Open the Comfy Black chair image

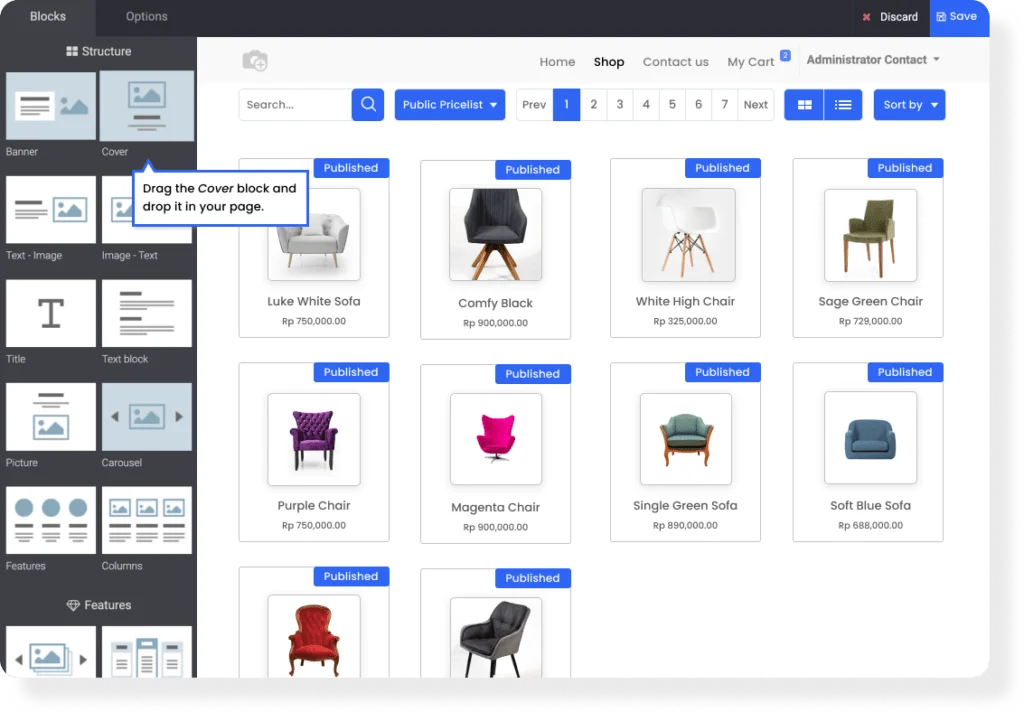(x=496, y=235)
